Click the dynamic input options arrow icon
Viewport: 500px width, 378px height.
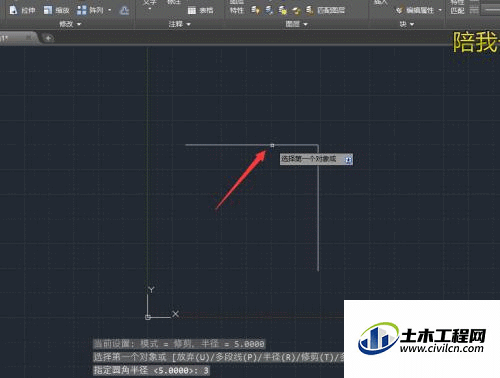click(348, 159)
